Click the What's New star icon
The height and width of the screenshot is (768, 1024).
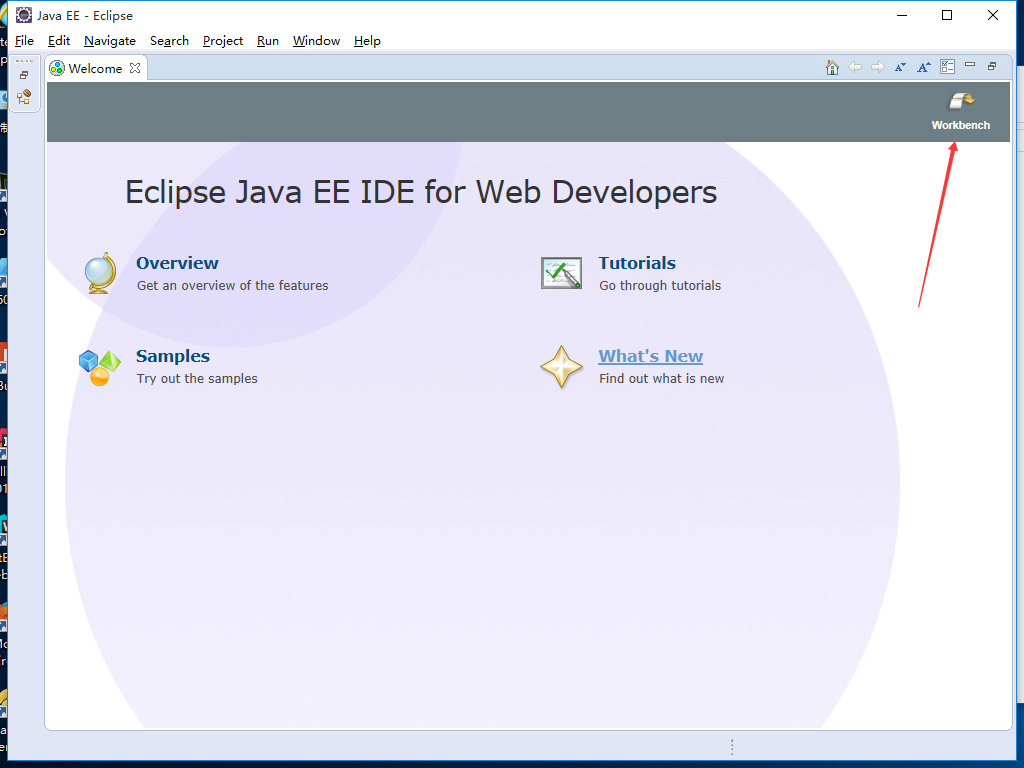pos(561,367)
